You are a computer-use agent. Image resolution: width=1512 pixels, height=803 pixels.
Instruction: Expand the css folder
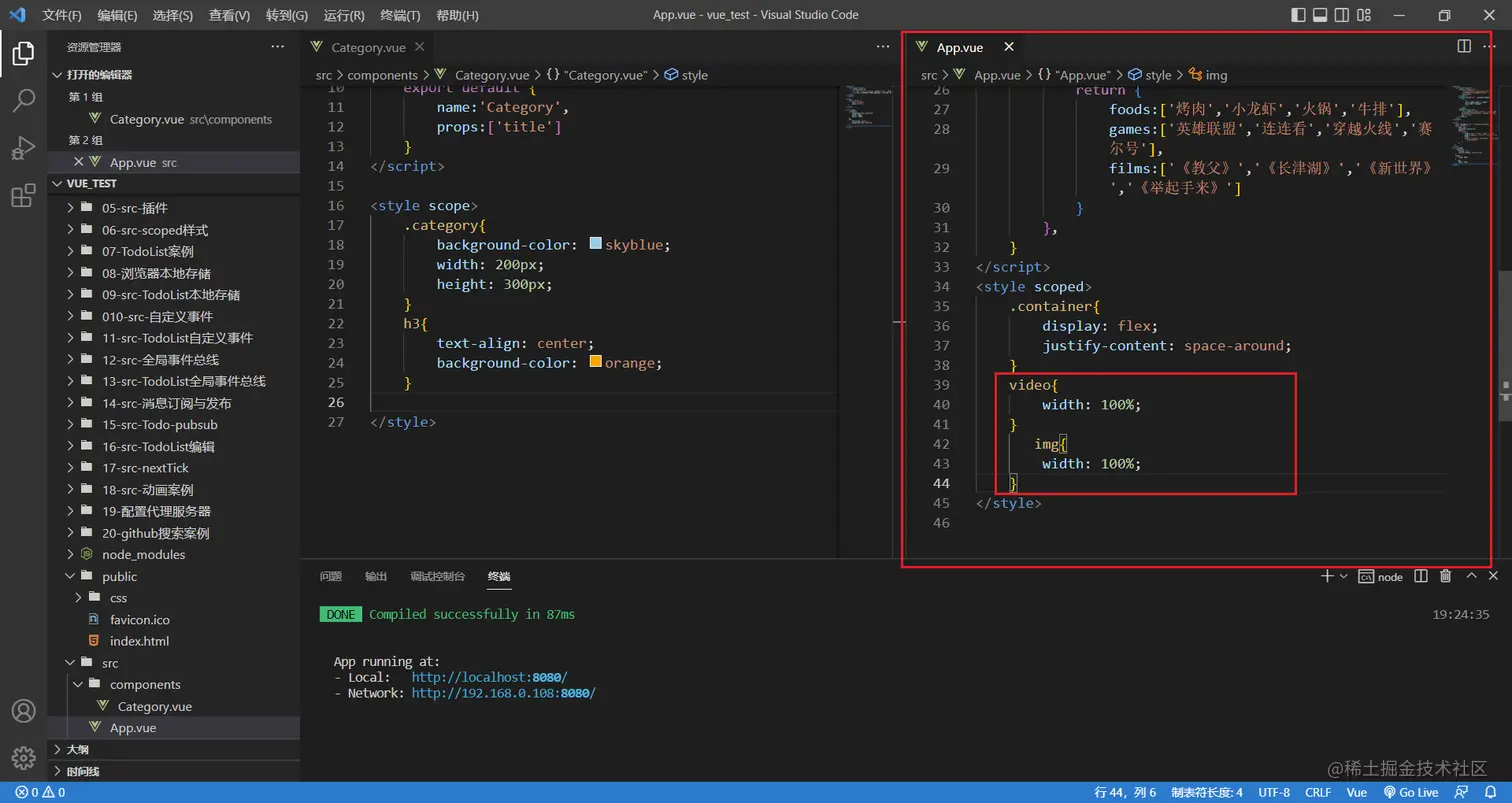(x=174, y=598)
